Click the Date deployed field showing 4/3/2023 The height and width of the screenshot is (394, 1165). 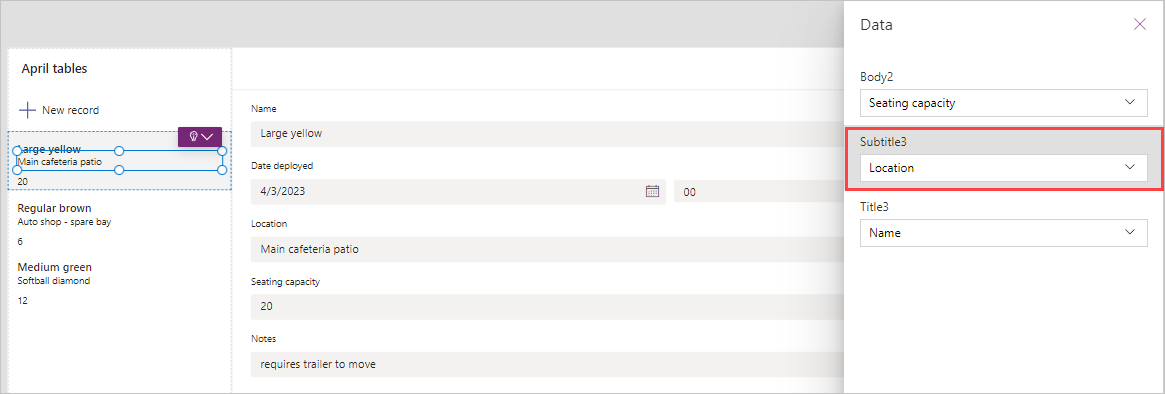(x=458, y=191)
